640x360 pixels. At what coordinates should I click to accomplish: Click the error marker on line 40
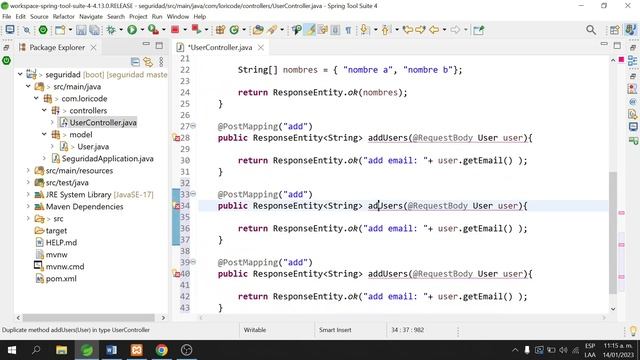[x=176, y=274]
